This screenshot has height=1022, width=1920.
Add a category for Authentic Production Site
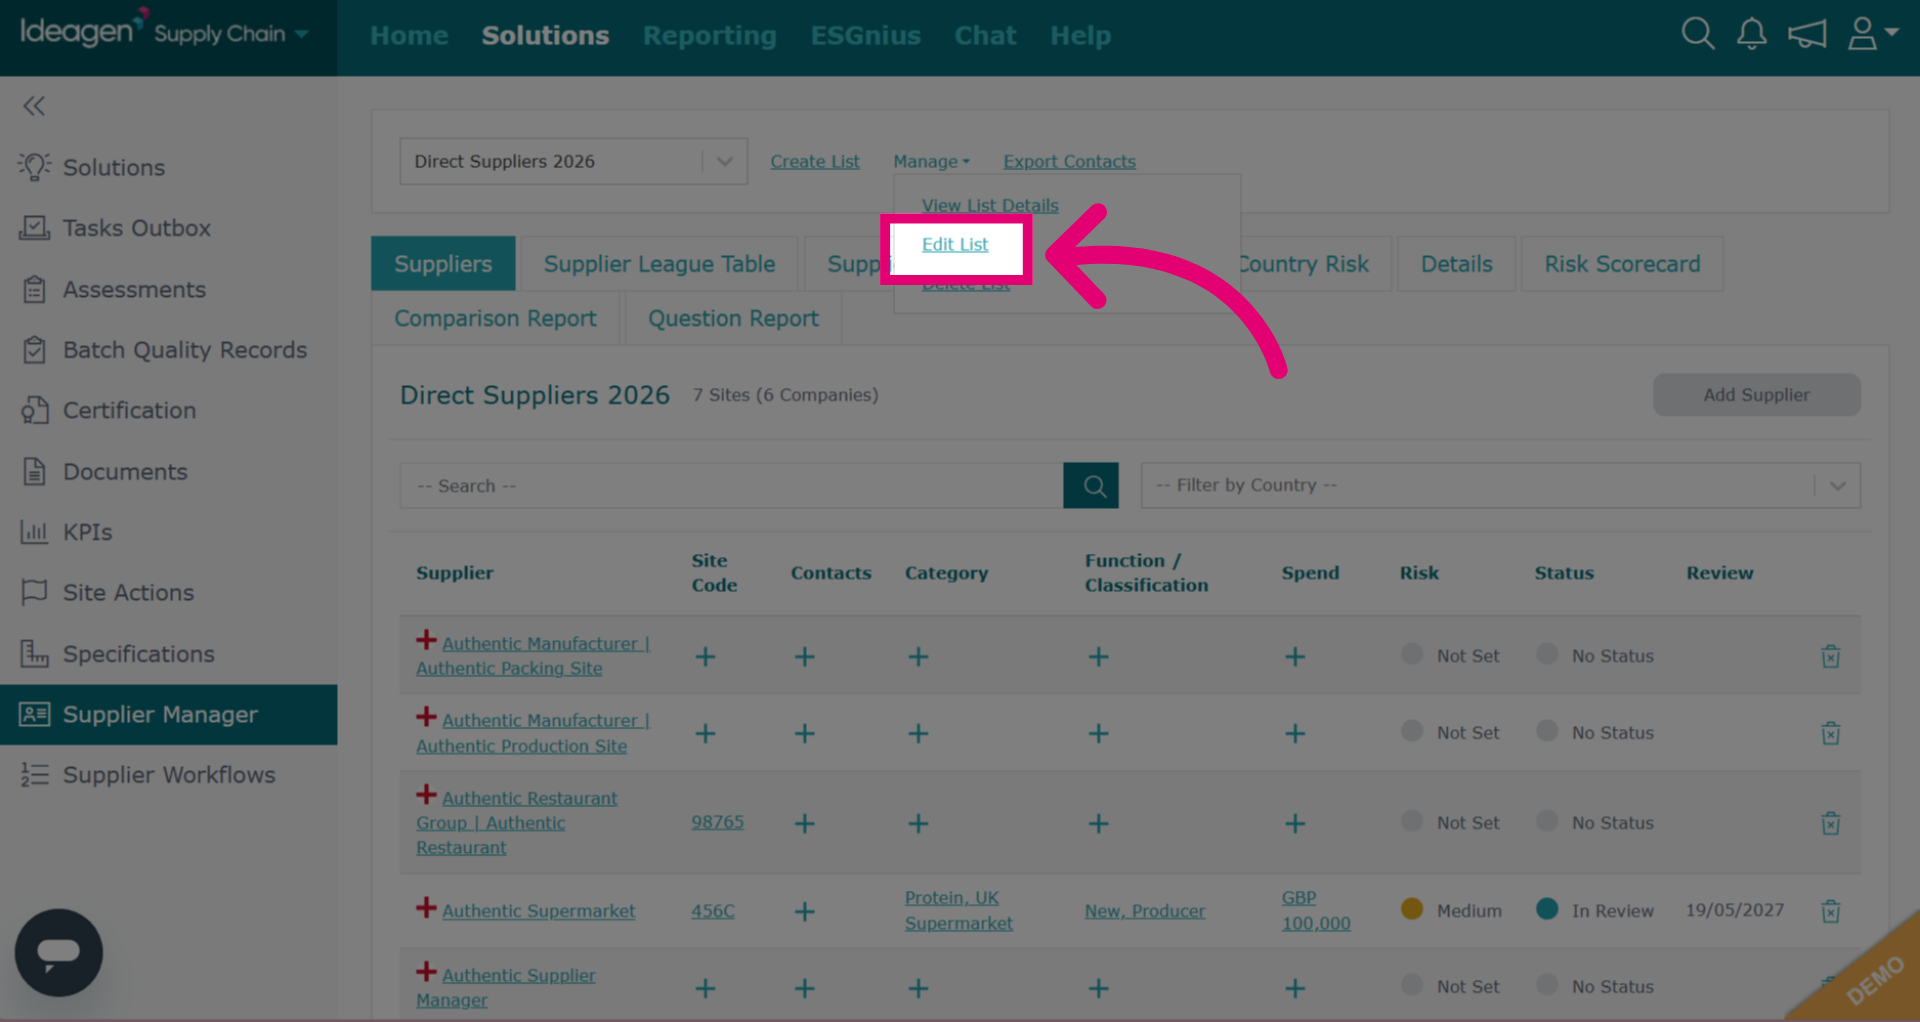click(x=918, y=734)
